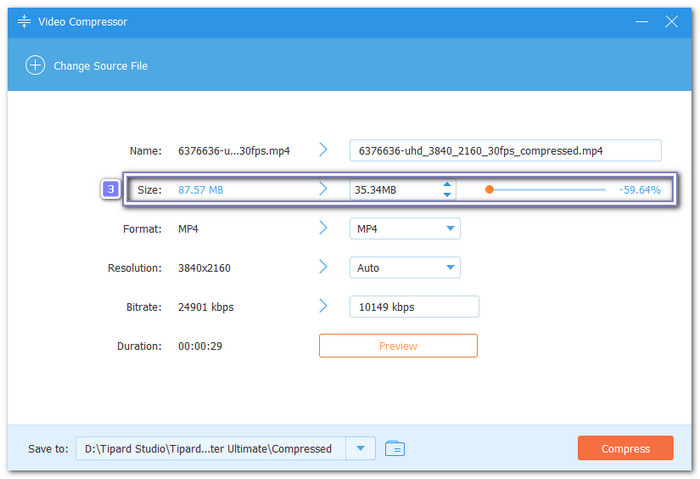Open the Save to path dropdown arrow
The height and width of the screenshot is (479, 700).
click(360, 449)
